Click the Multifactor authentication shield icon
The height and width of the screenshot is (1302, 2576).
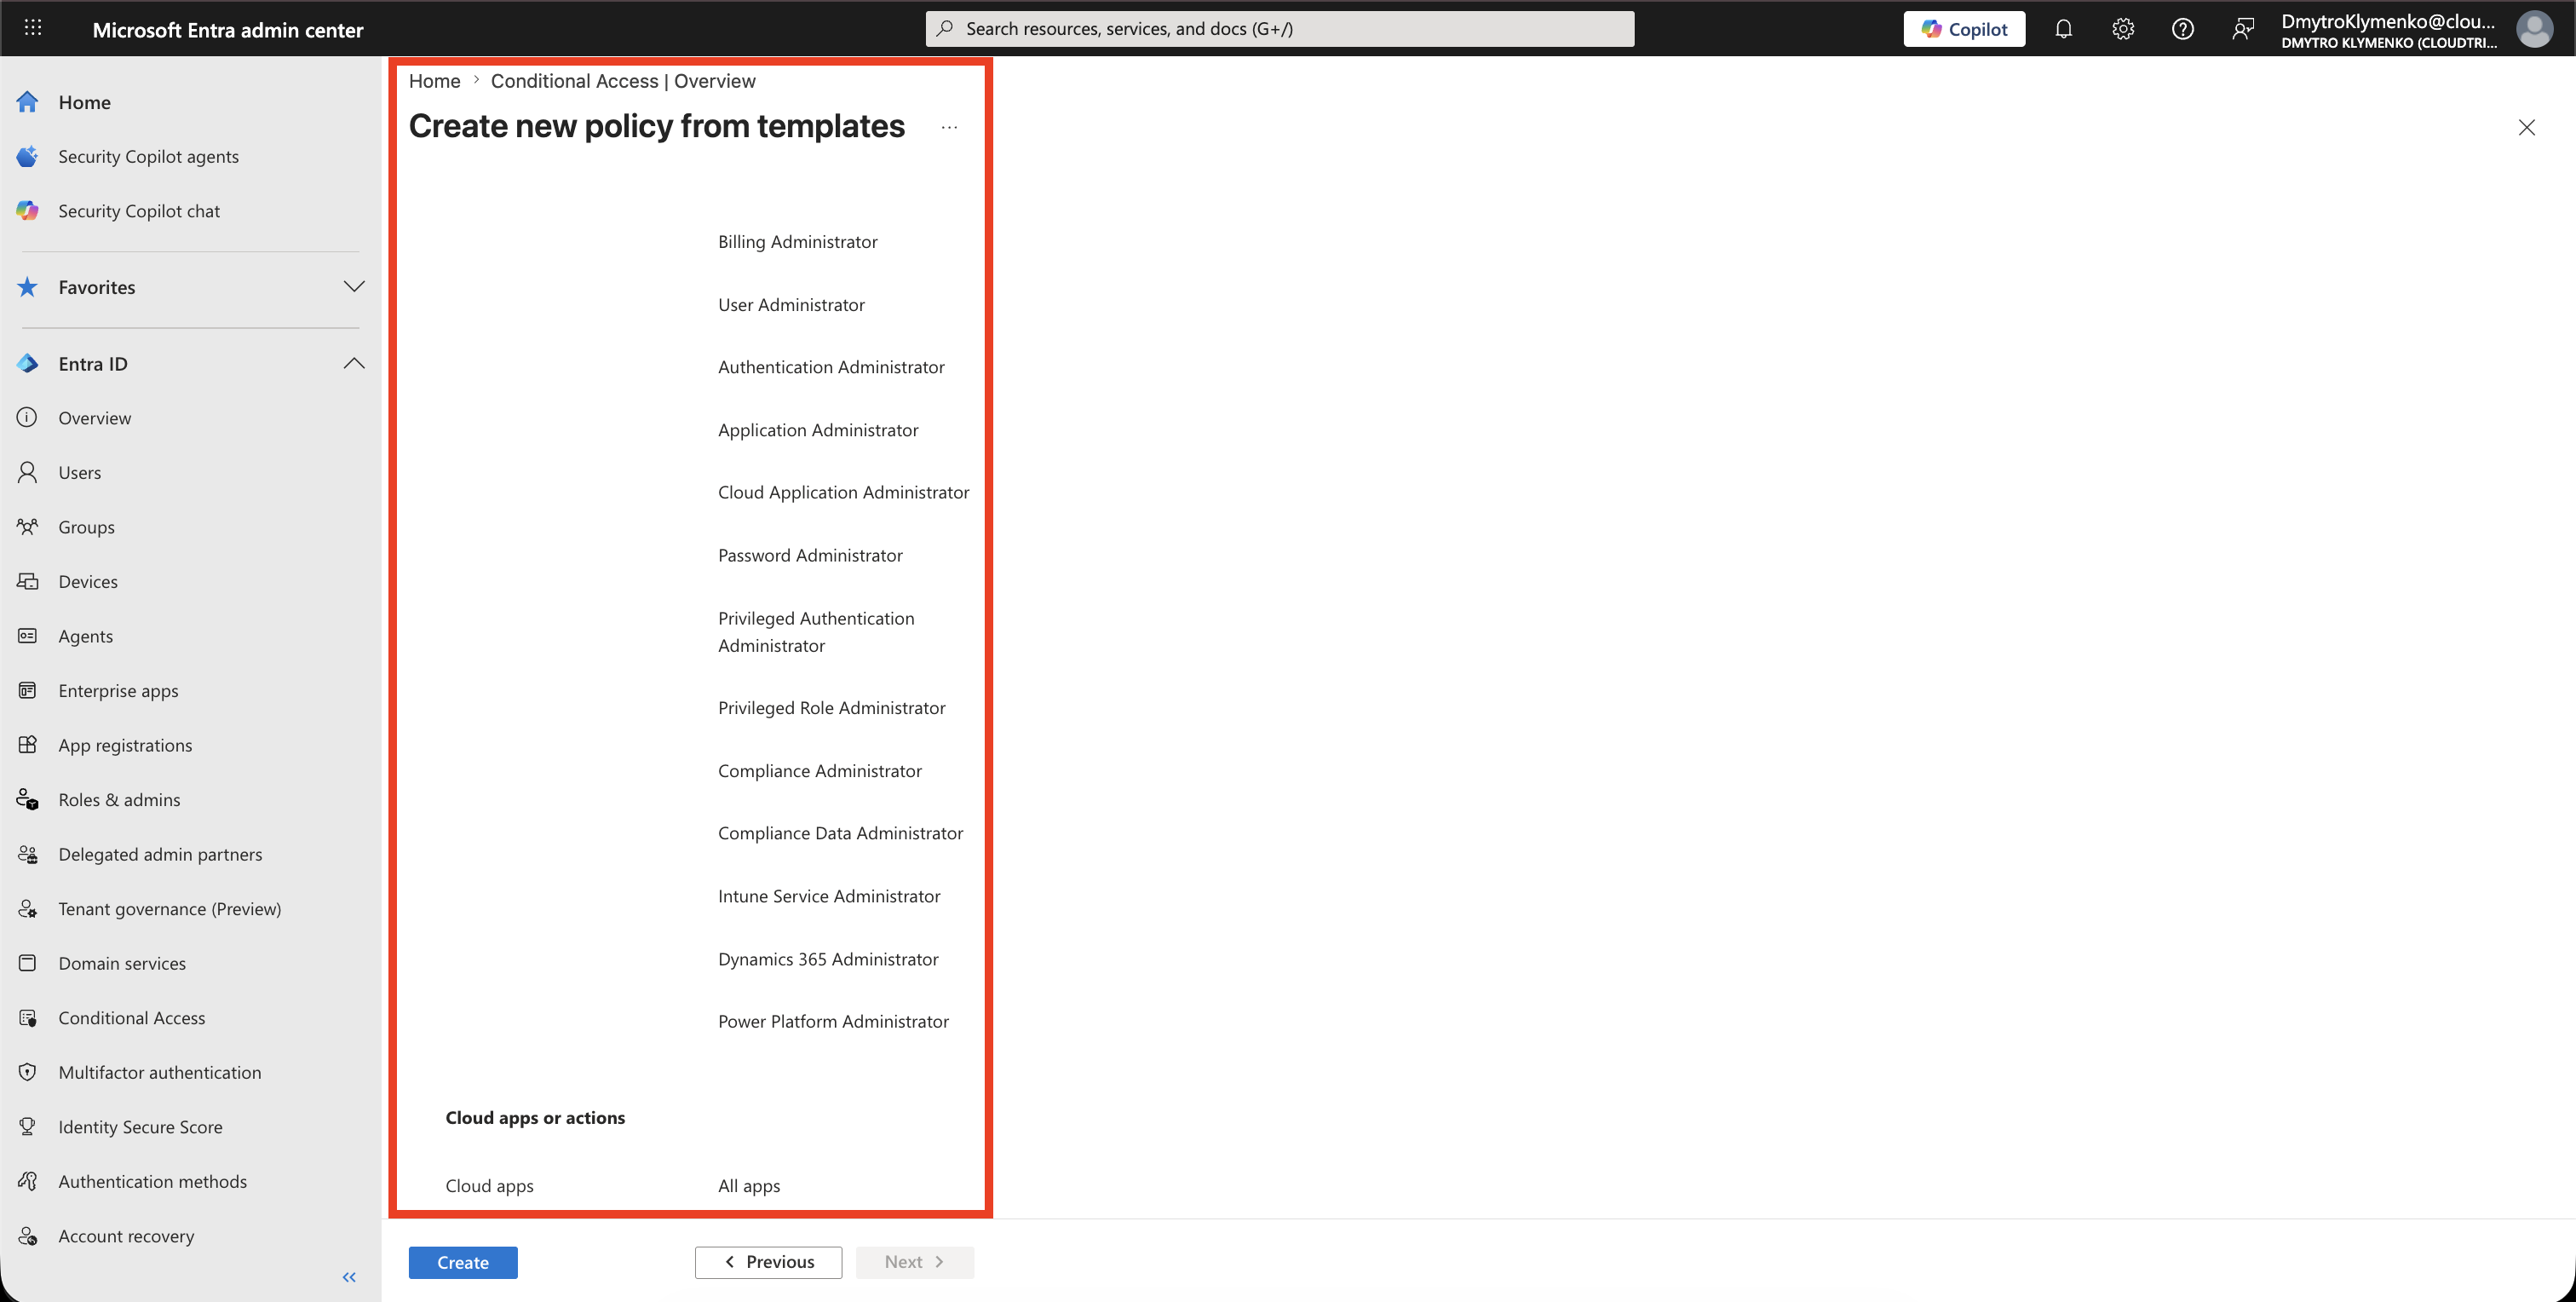27,1072
